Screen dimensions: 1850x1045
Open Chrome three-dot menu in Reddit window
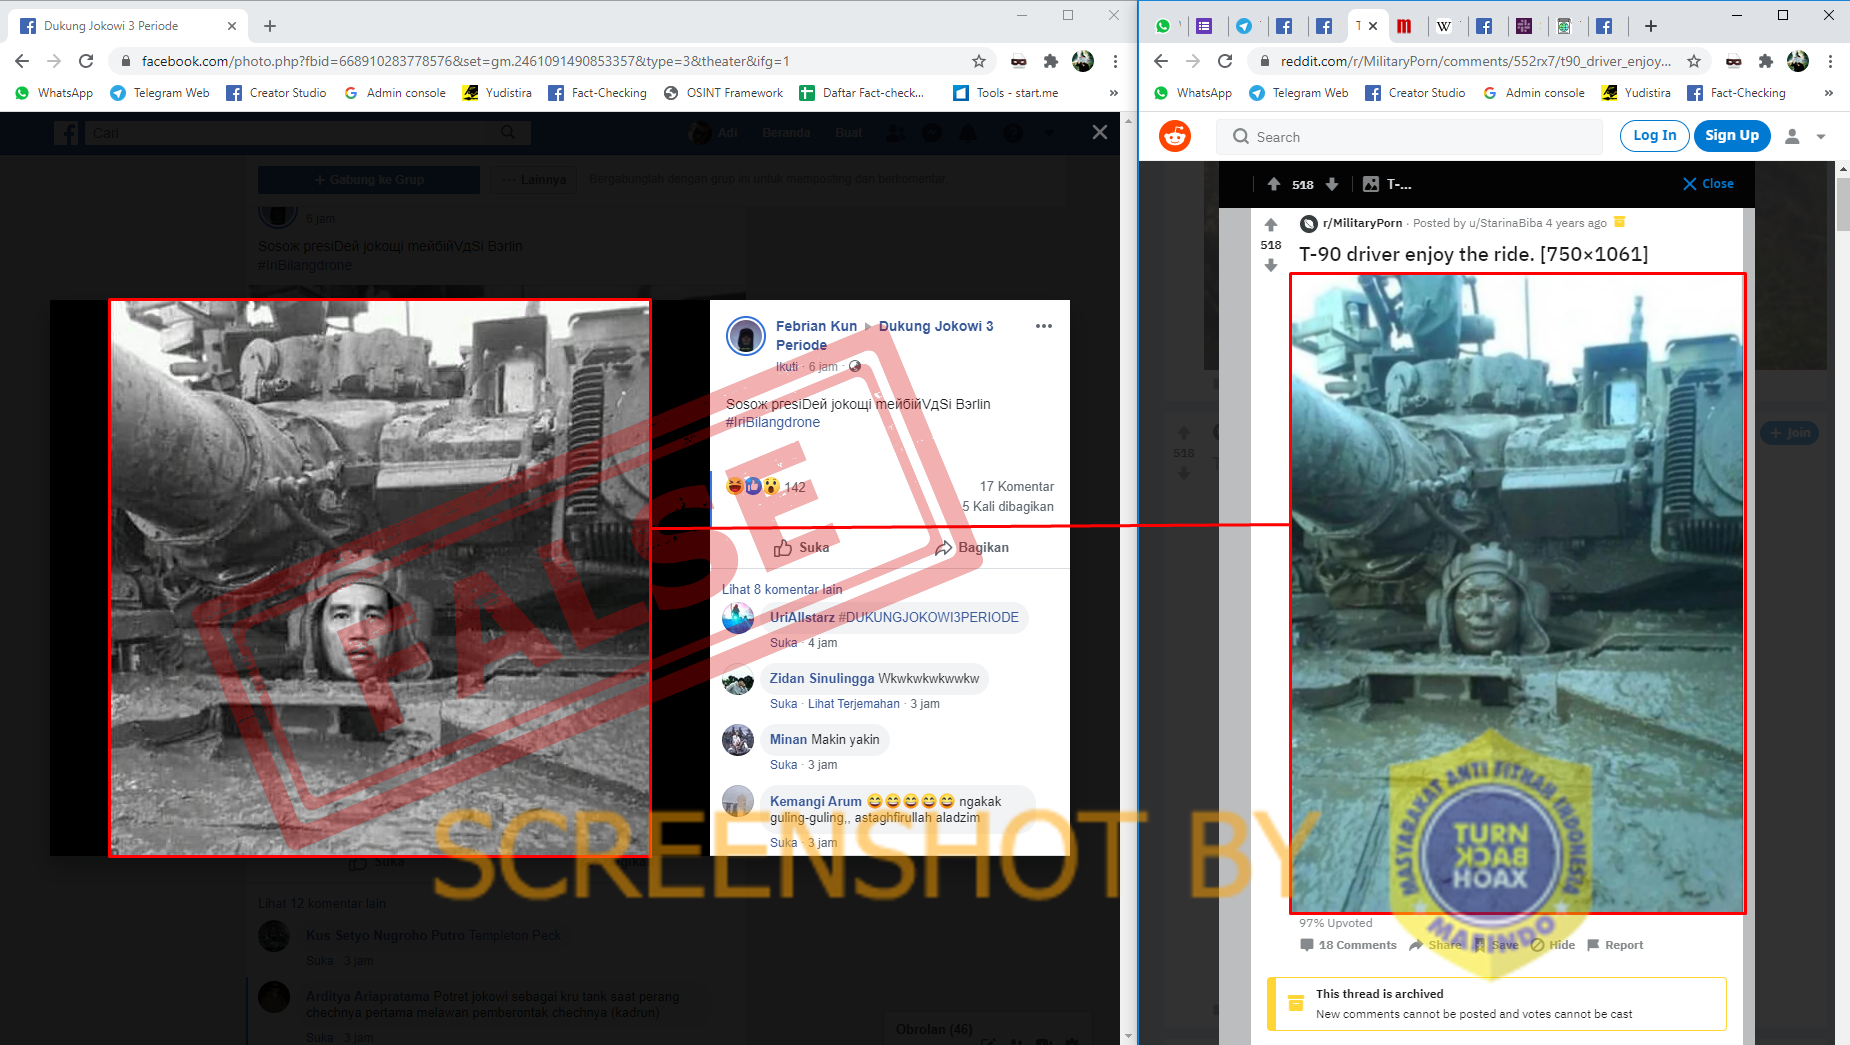tap(1830, 61)
